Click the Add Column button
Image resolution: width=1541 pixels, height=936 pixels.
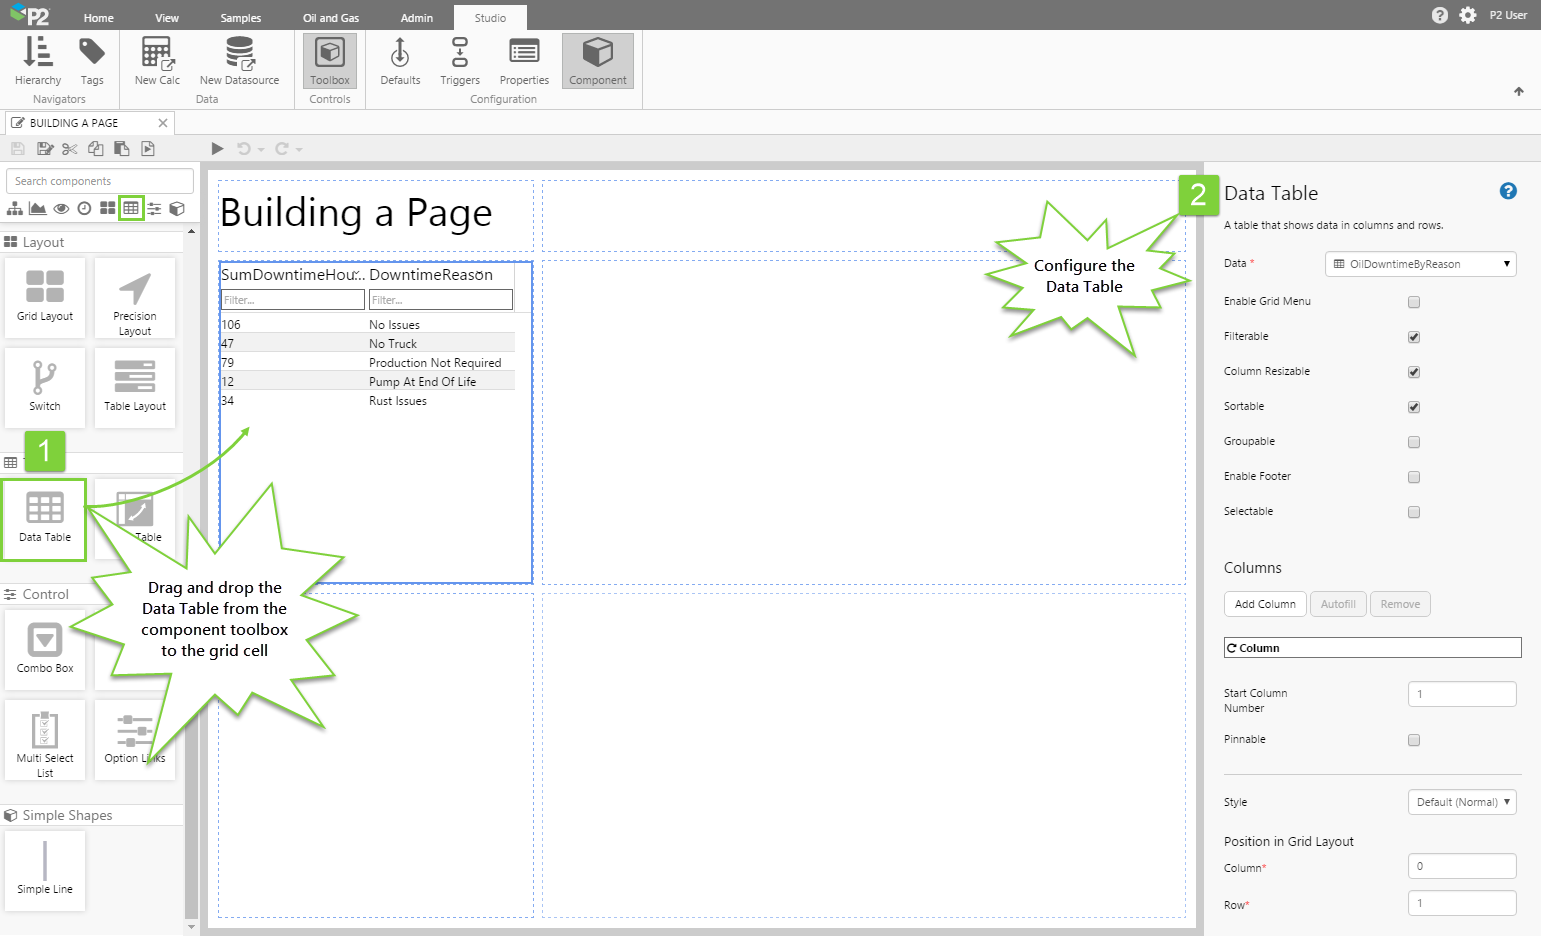coord(1264,604)
